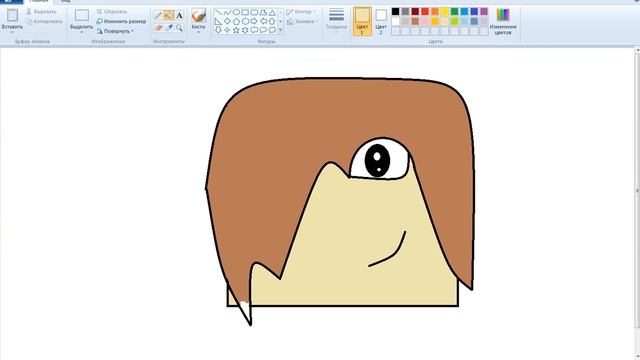Click the character's eye on canvas
The image size is (640, 360).
[380, 159]
